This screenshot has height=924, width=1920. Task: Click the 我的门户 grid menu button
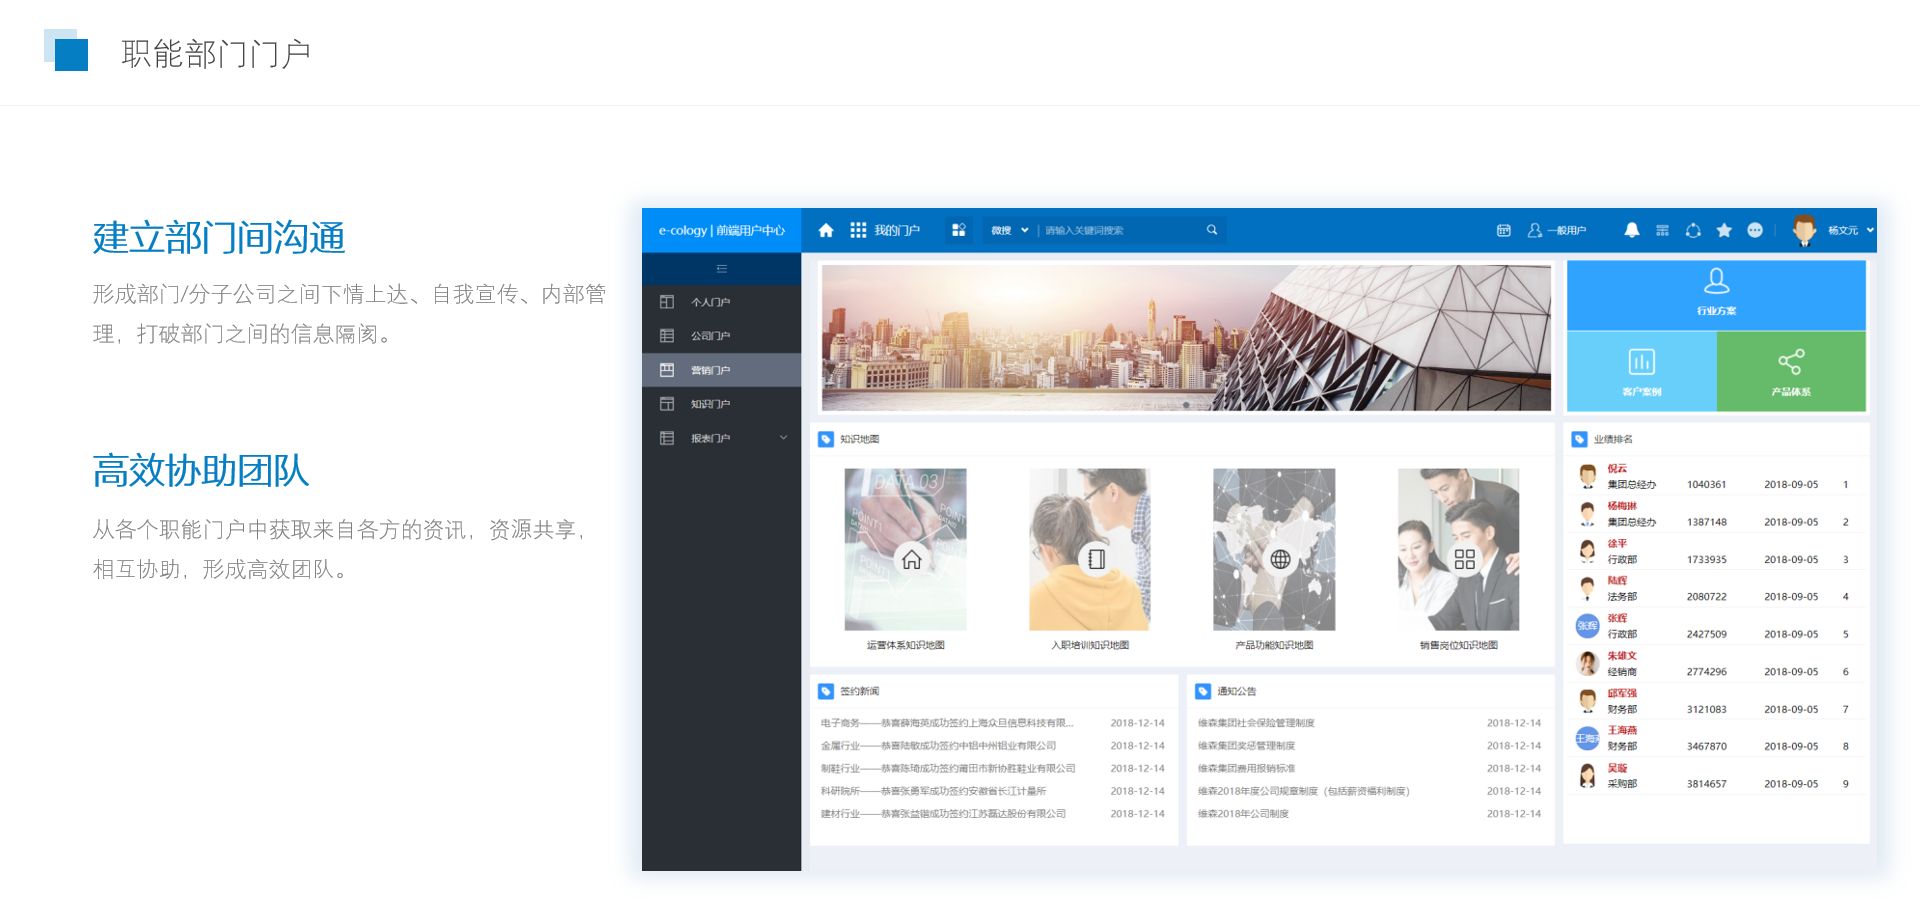click(885, 230)
